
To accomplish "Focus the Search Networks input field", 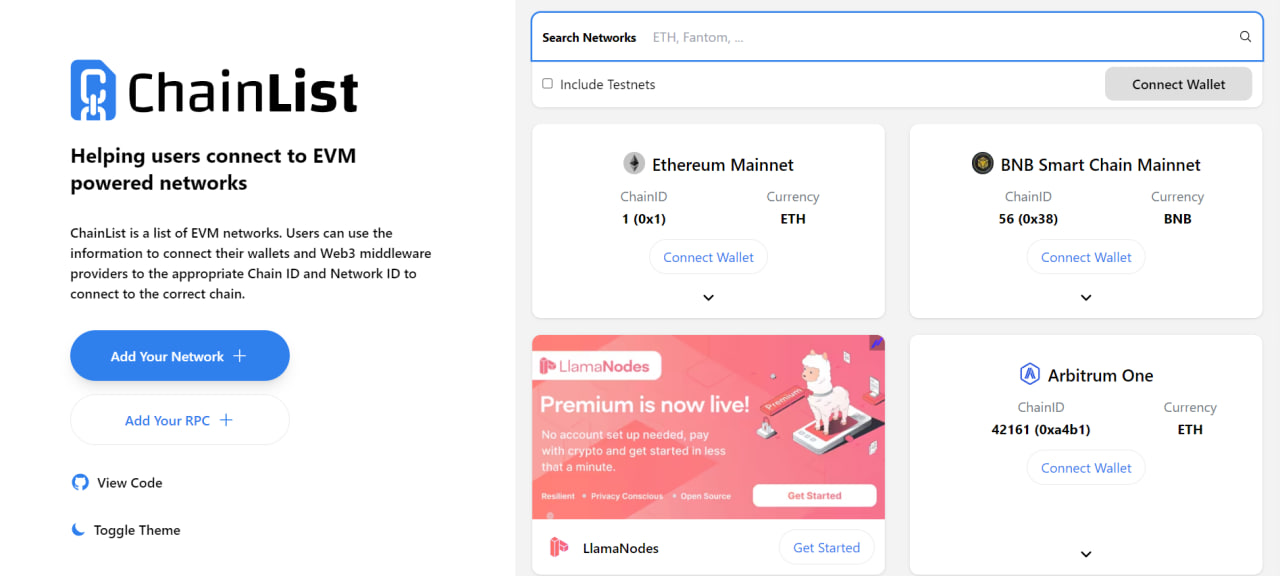I will click(x=940, y=37).
